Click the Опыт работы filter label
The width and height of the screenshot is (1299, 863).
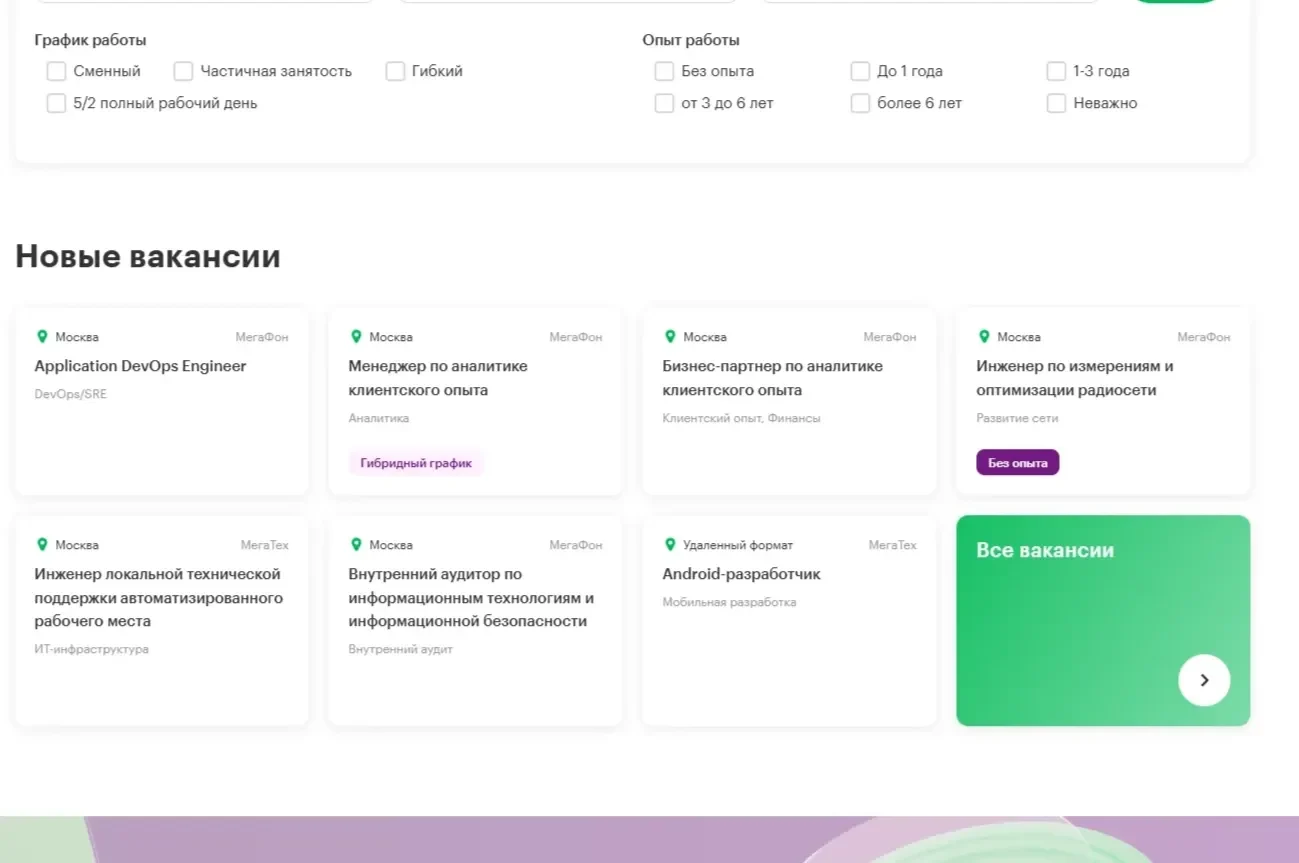(x=691, y=40)
